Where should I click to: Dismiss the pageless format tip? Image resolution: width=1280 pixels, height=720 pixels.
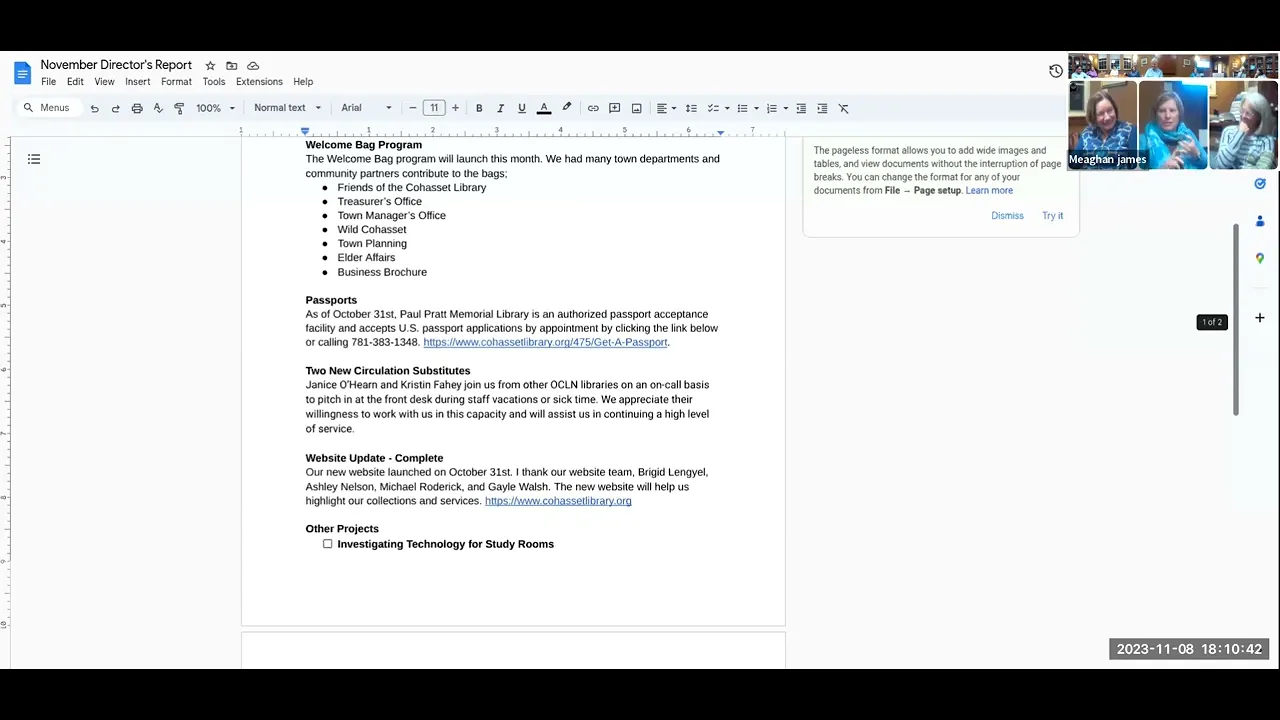[1007, 216]
